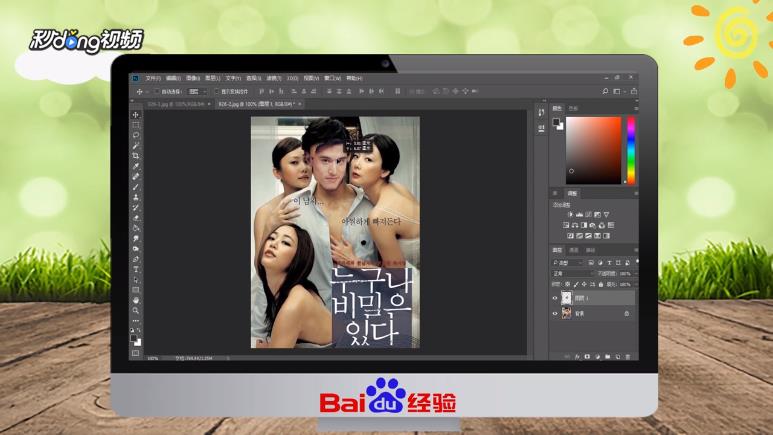Select the Quick Selection wand tool
This screenshot has height=435, width=773.
coord(136,145)
